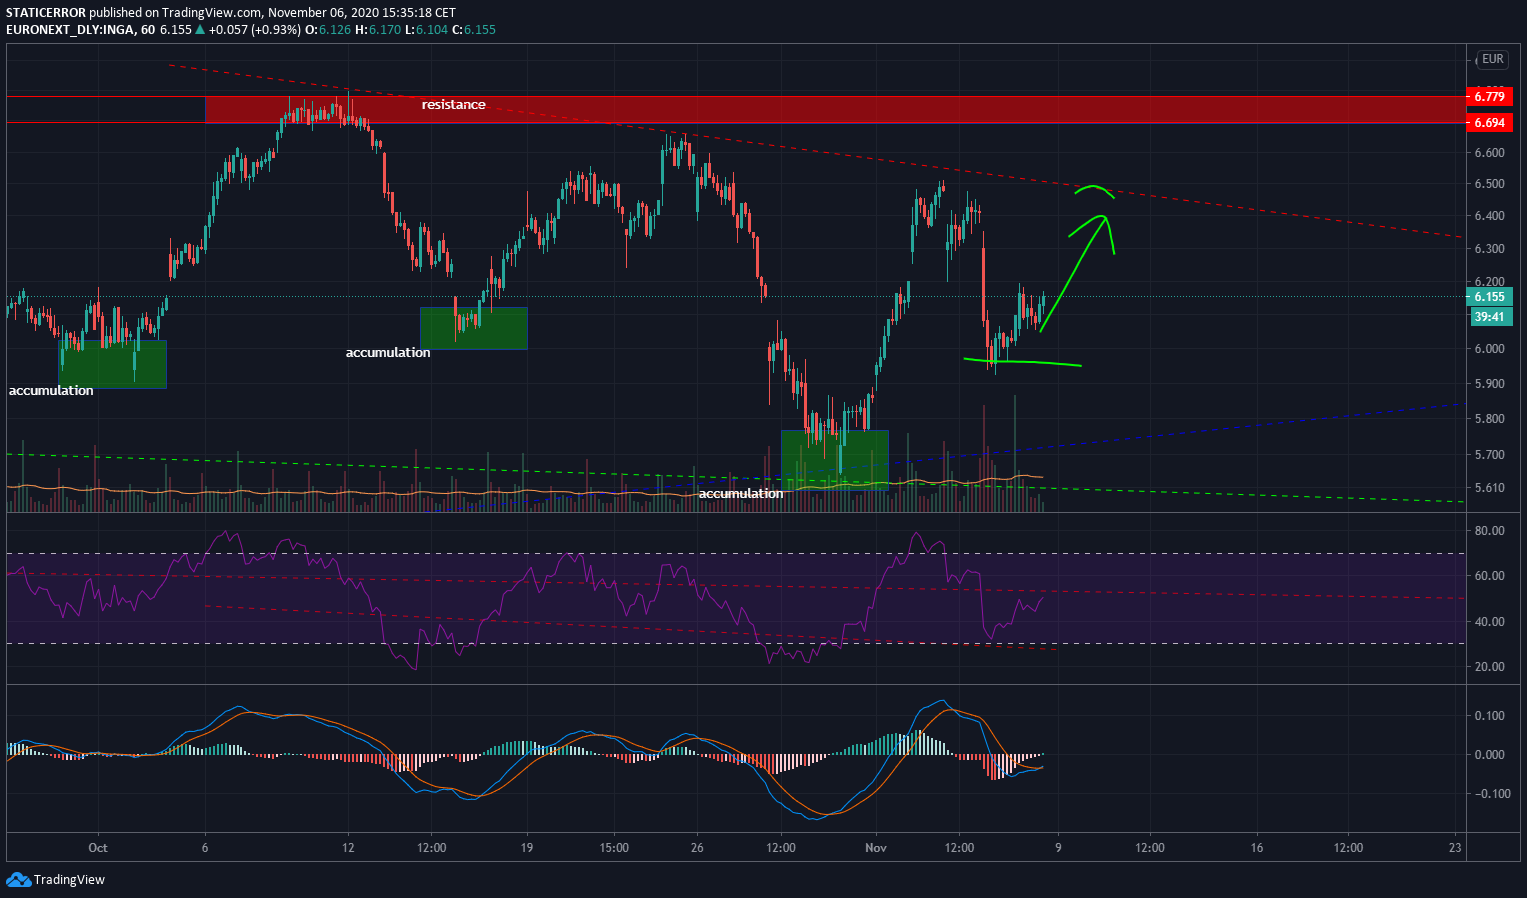
Task: Click the 16 date axis label
Action: point(1257,848)
